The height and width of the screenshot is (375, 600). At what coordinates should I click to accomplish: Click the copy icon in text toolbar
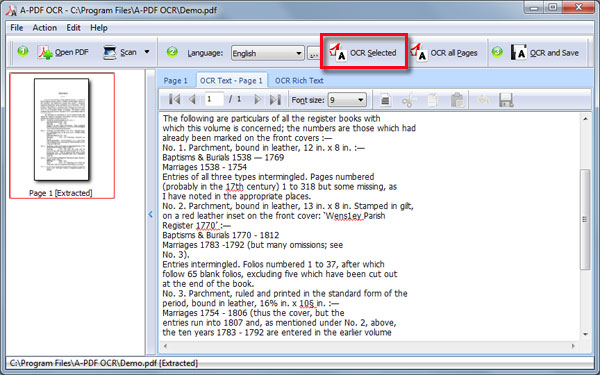coord(432,100)
